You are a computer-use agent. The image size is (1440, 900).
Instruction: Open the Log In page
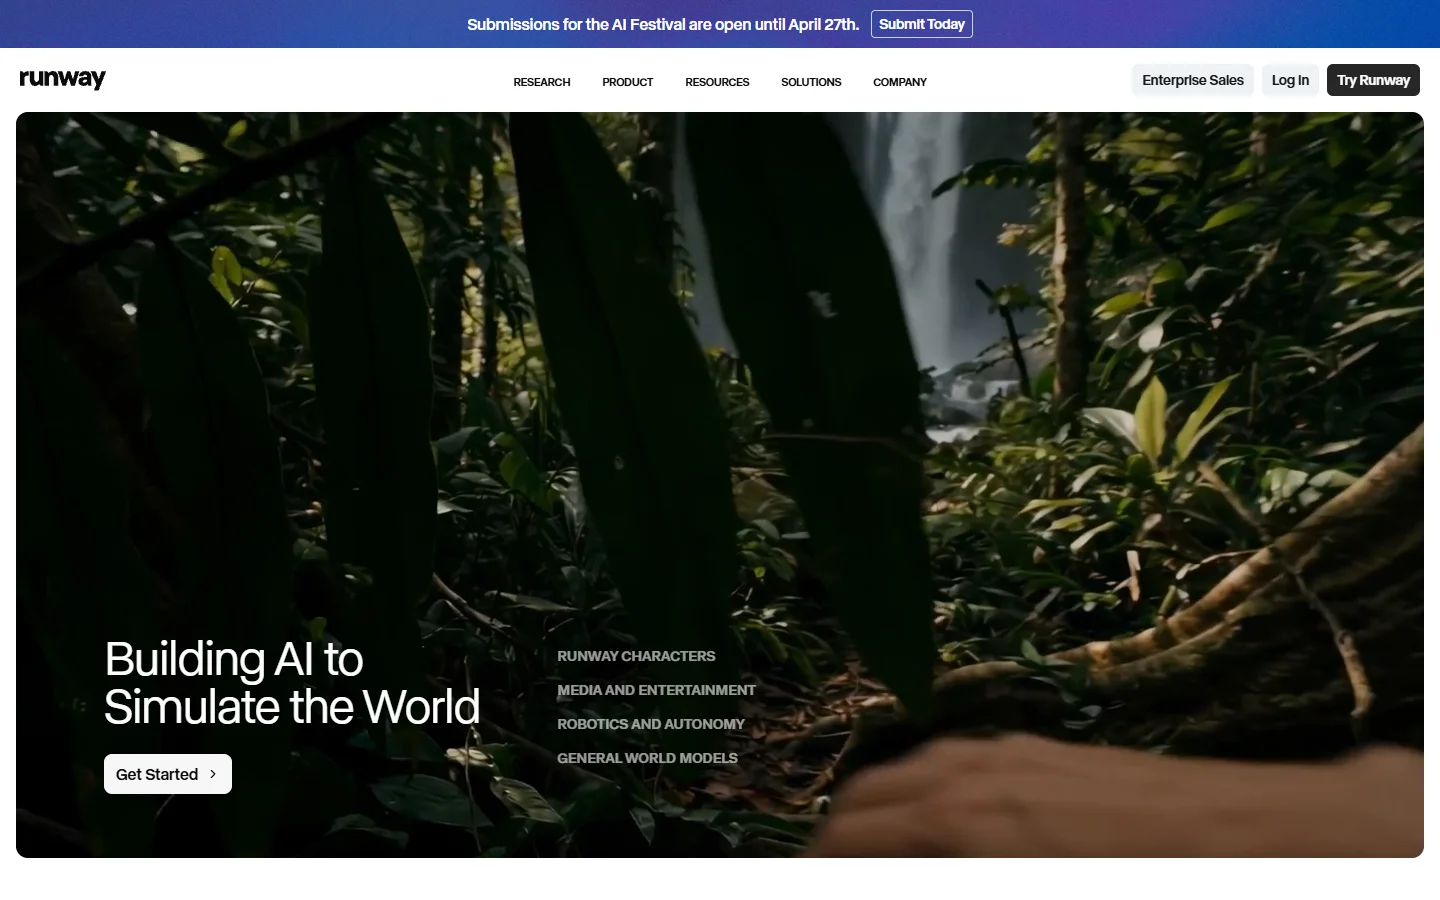pyautogui.click(x=1290, y=79)
